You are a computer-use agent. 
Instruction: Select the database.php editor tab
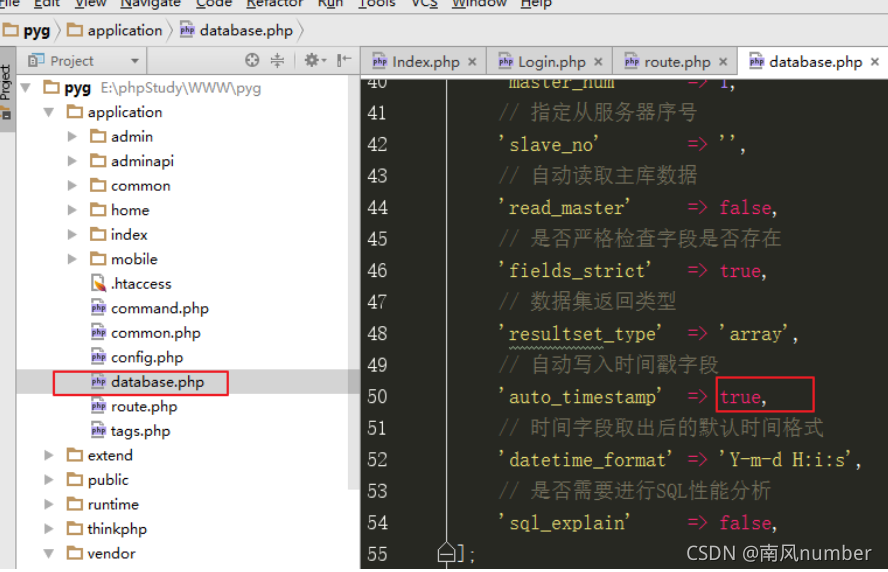tap(814, 62)
